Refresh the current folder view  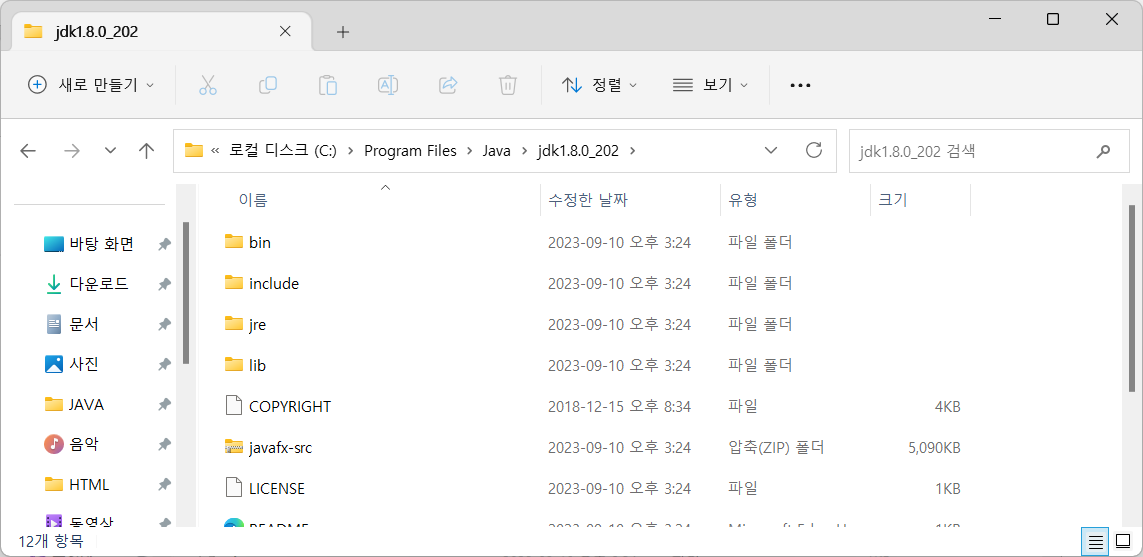point(814,150)
